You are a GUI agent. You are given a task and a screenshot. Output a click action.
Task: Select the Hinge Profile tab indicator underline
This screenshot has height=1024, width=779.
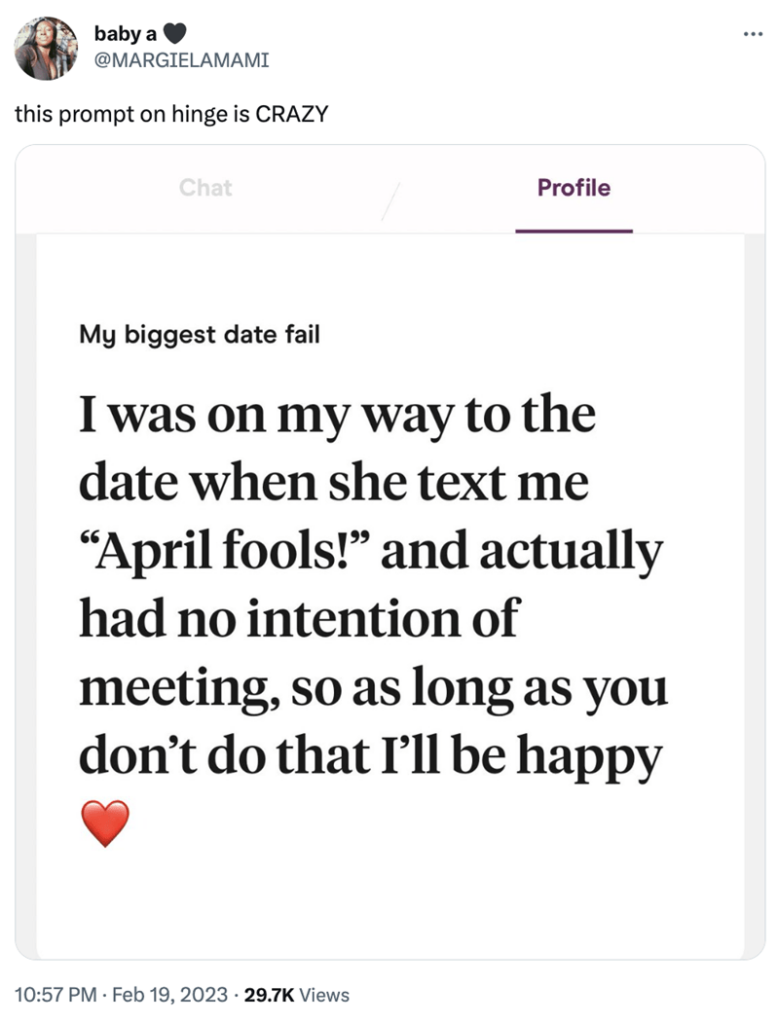pyautogui.click(x=573, y=228)
